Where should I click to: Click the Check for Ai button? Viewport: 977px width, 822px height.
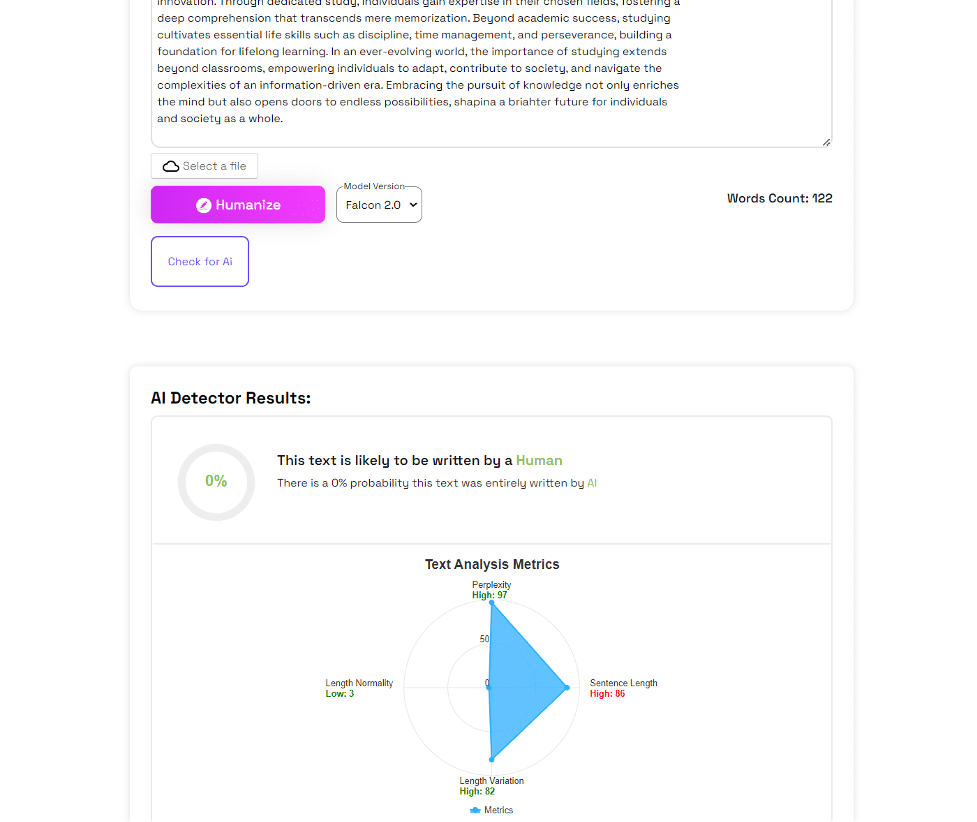coord(199,261)
